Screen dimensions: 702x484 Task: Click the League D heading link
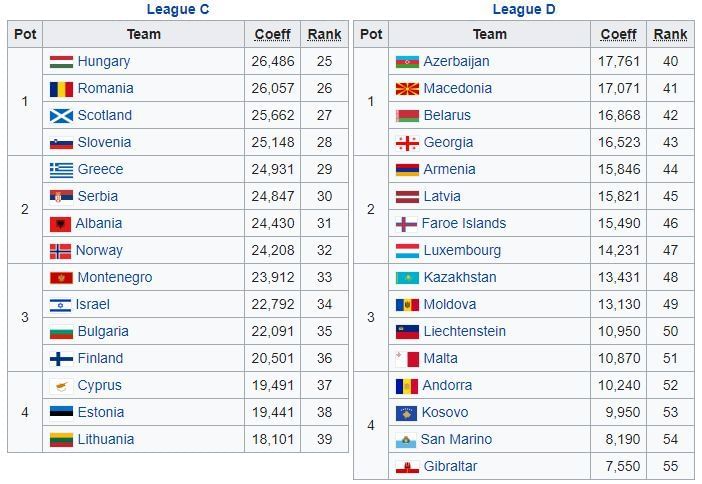click(x=524, y=10)
